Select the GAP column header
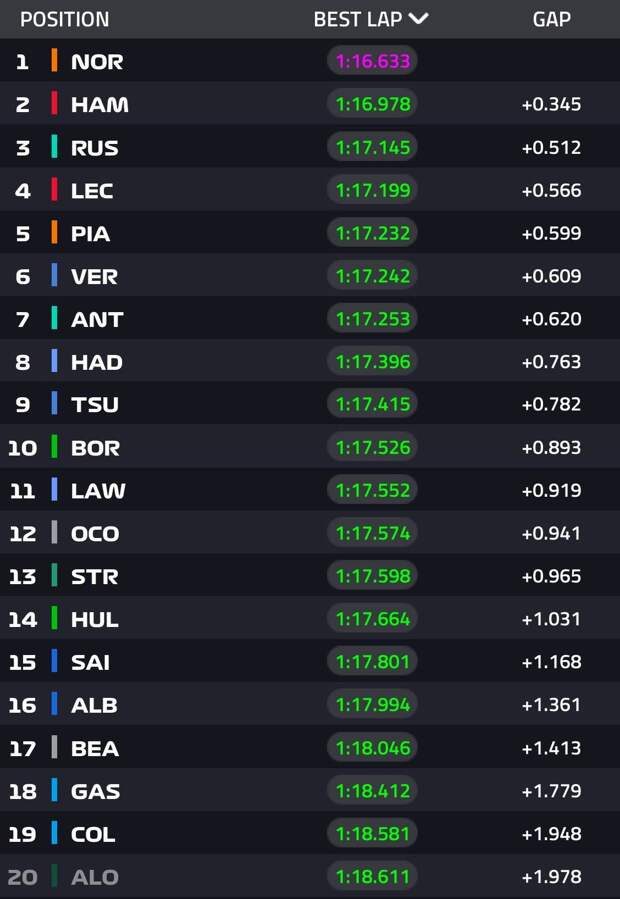Image resolution: width=620 pixels, height=899 pixels. [x=551, y=19]
